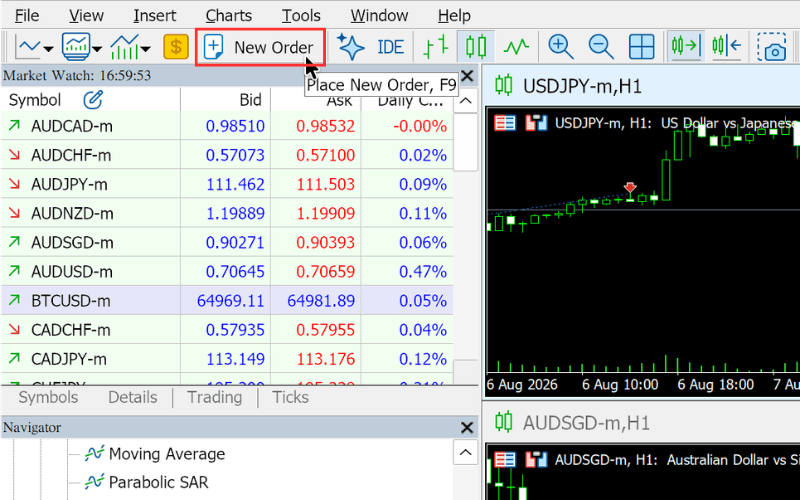
Task: Select the AUDNZD-m symbol row
Action: [x=227, y=213]
